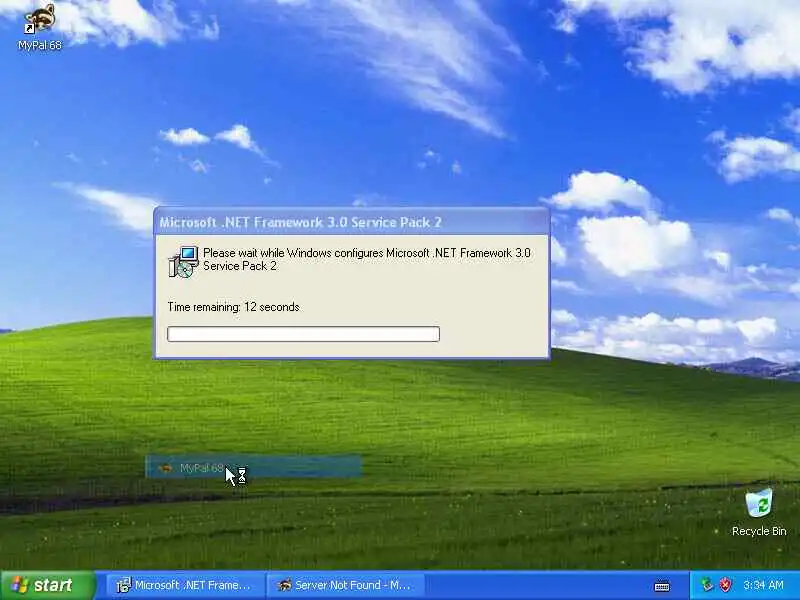This screenshot has height=600, width=800.
Task: Open the on-screen keyboard taskbar icon
Action: [662, 586]
